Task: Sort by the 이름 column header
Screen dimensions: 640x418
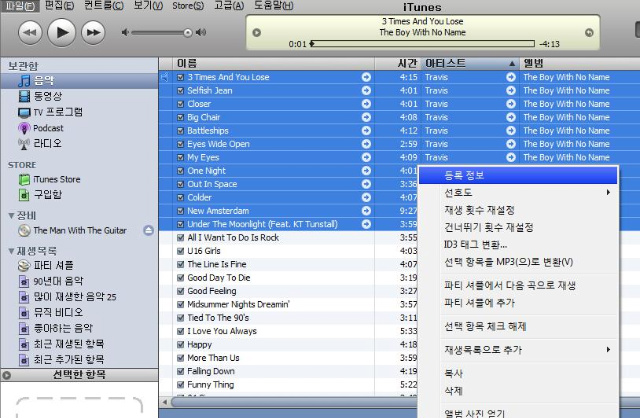Action: click(273, 63)
